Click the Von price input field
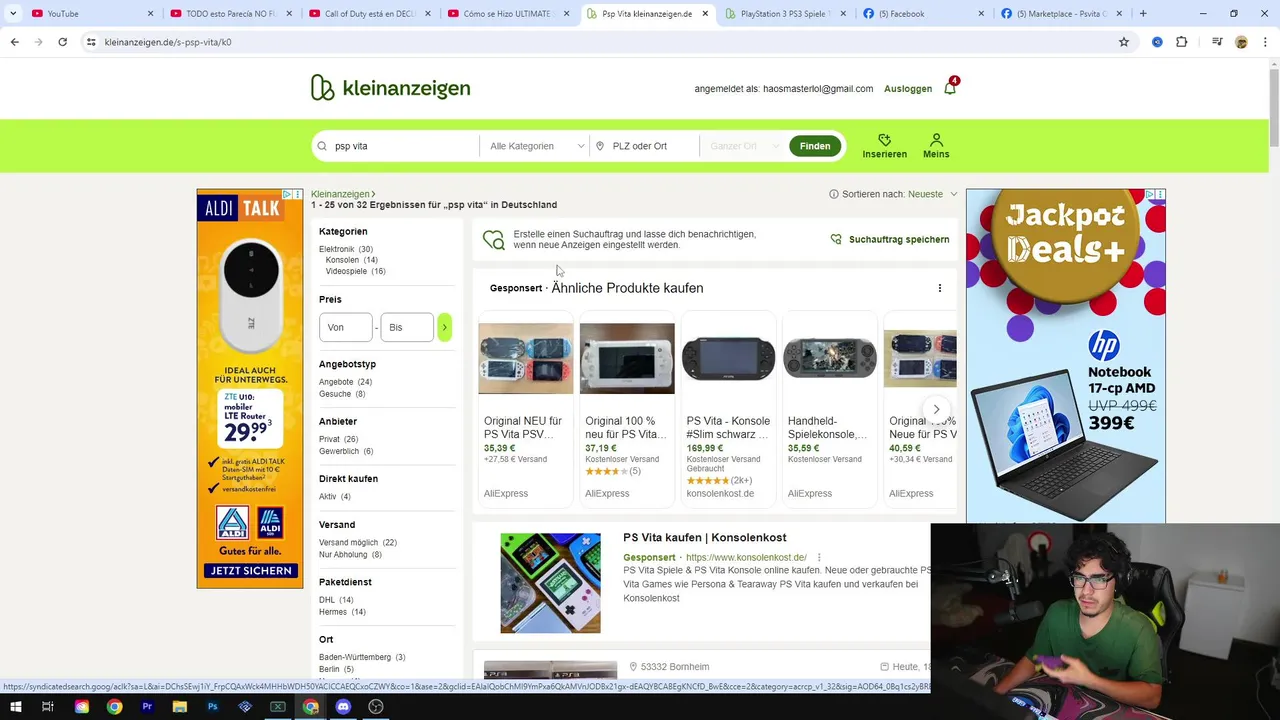Image resolution: width=1280 pixels, height=720 pixels. 346,327
